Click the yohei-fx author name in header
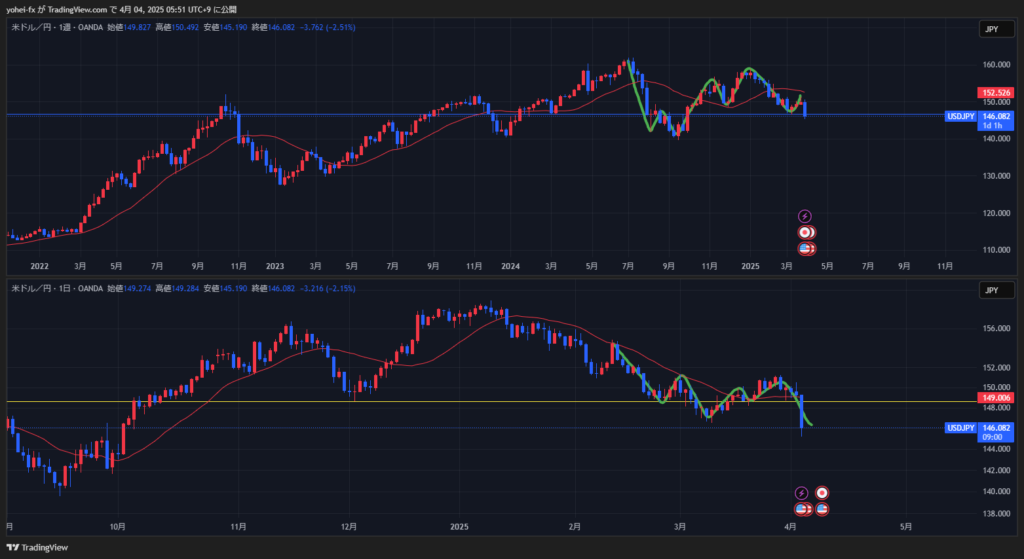Screen dimensions: 1024x559 [x=23, y=9]
